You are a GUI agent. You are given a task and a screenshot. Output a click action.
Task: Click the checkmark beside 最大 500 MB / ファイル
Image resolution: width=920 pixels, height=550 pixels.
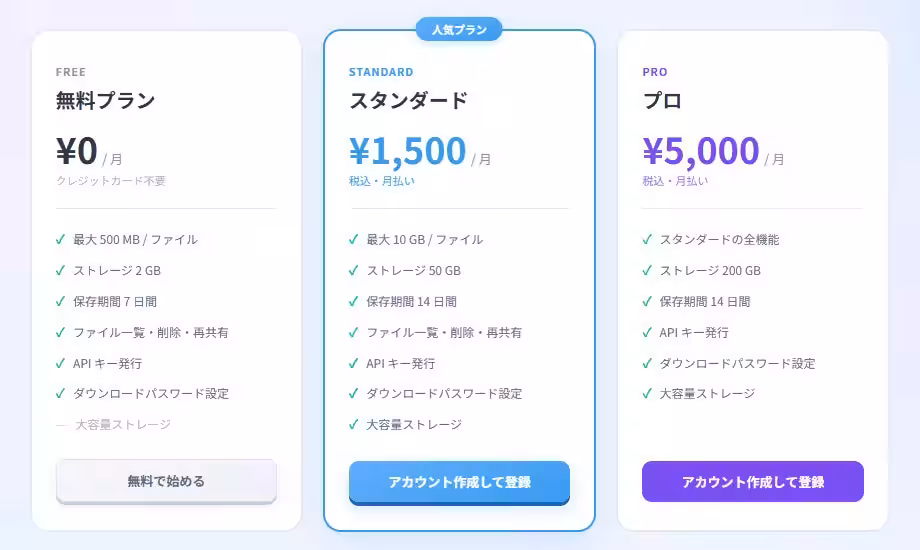click(x=60, y=239)
